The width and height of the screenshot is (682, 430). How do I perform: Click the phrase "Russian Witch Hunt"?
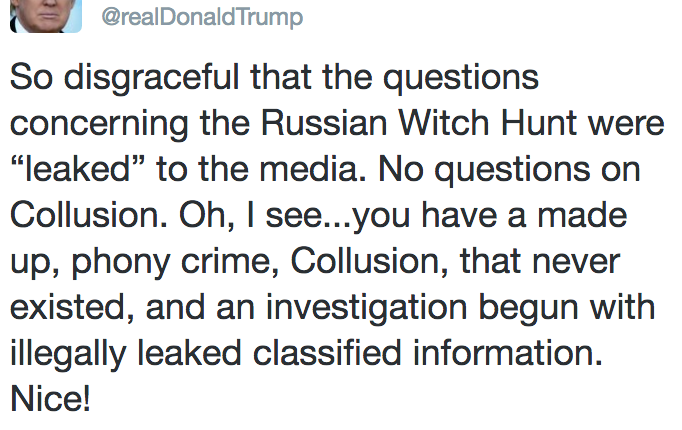pyautogui.click(x=418, y=123)
